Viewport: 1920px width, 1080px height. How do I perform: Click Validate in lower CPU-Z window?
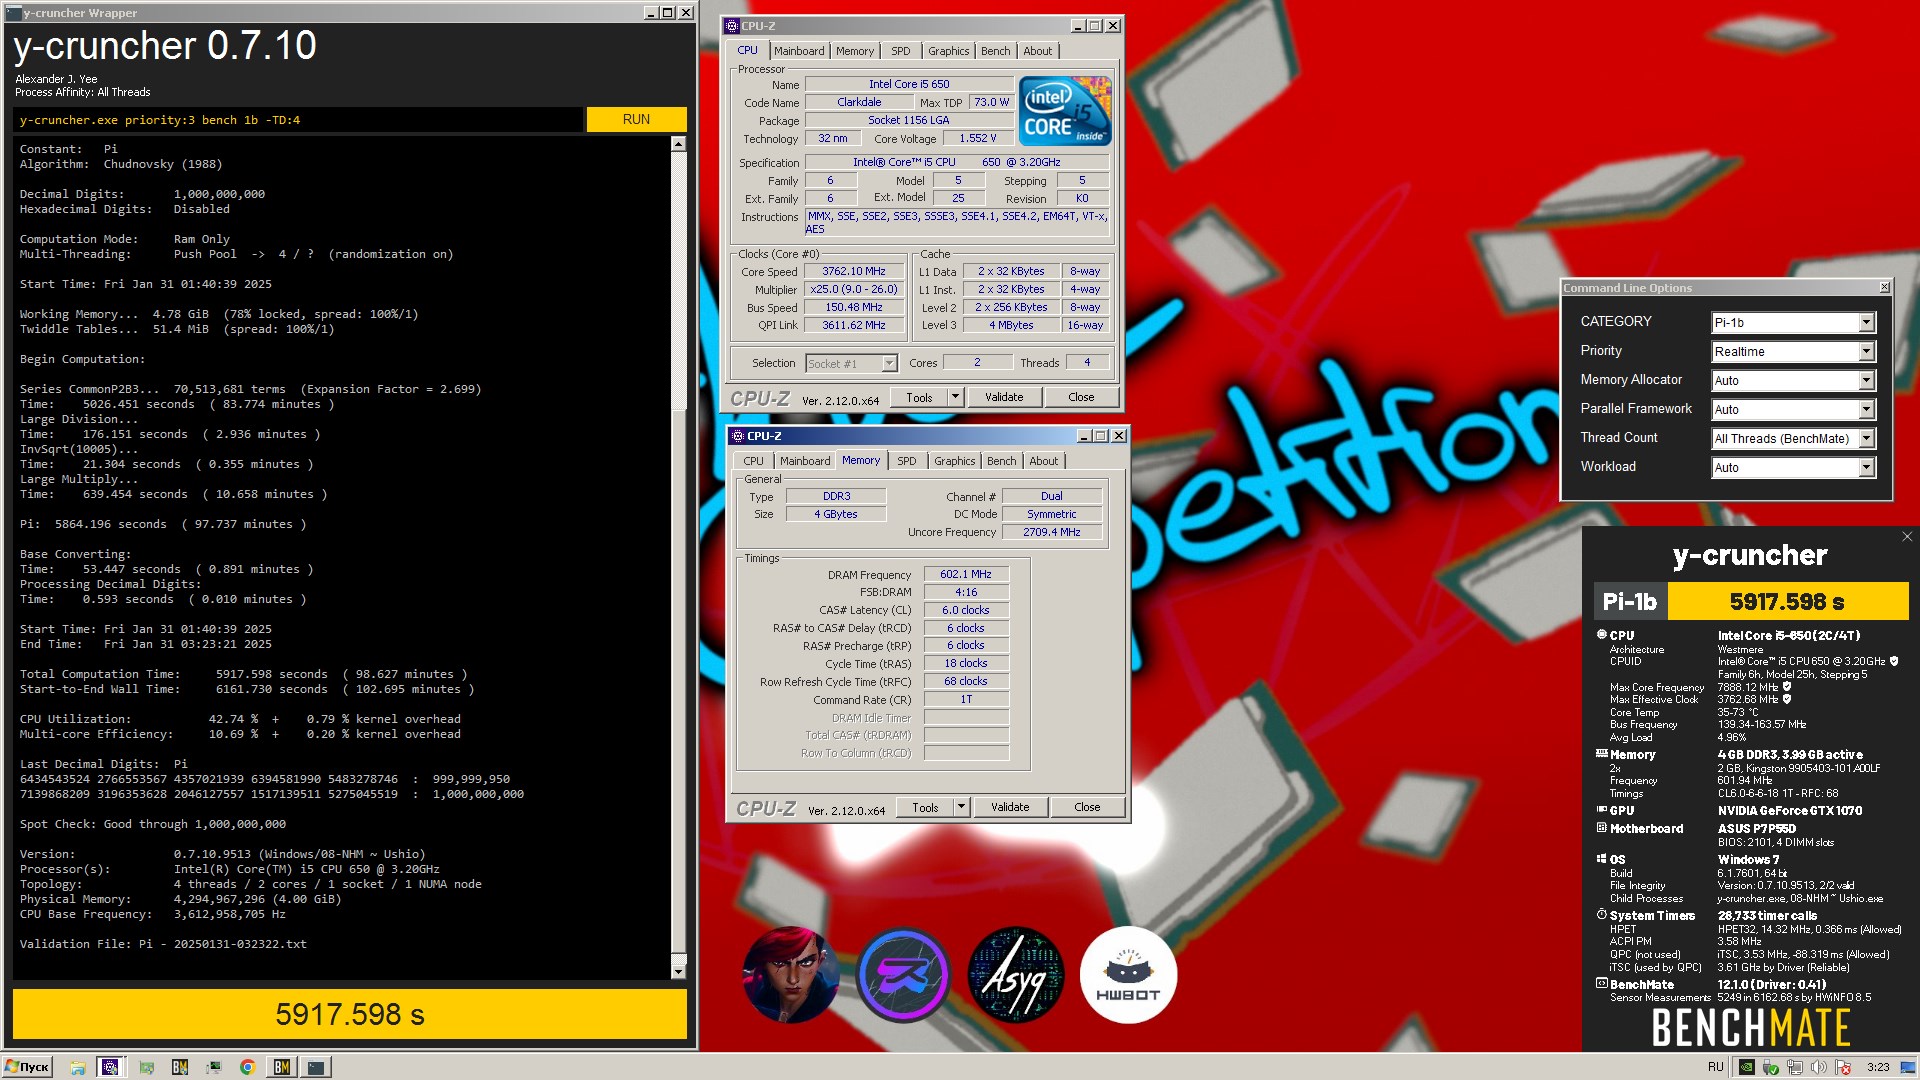[x=1010, y=807]
